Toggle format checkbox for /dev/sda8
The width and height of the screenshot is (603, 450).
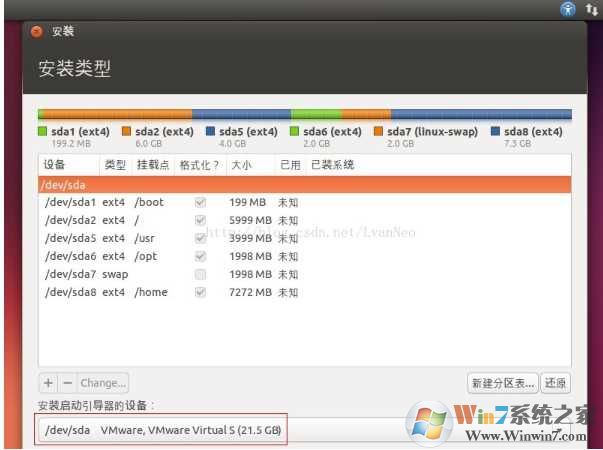(200, 292)
